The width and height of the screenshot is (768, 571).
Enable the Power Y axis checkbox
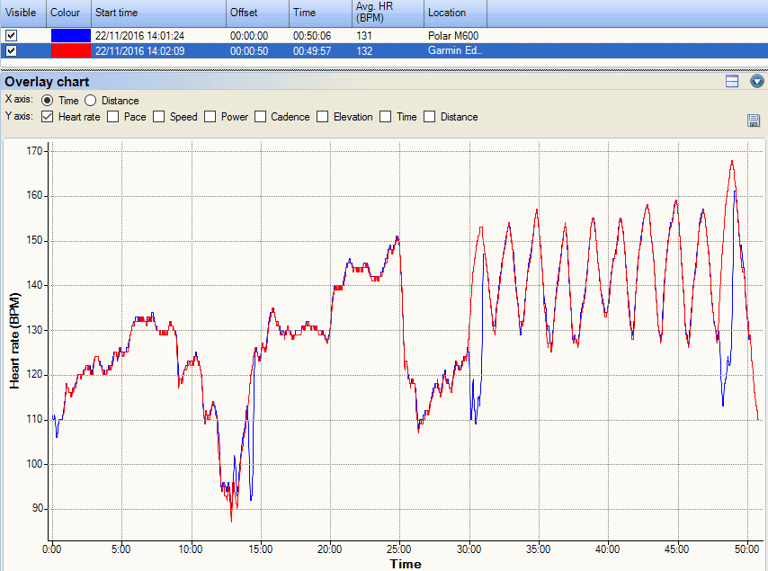click(210, 117)
